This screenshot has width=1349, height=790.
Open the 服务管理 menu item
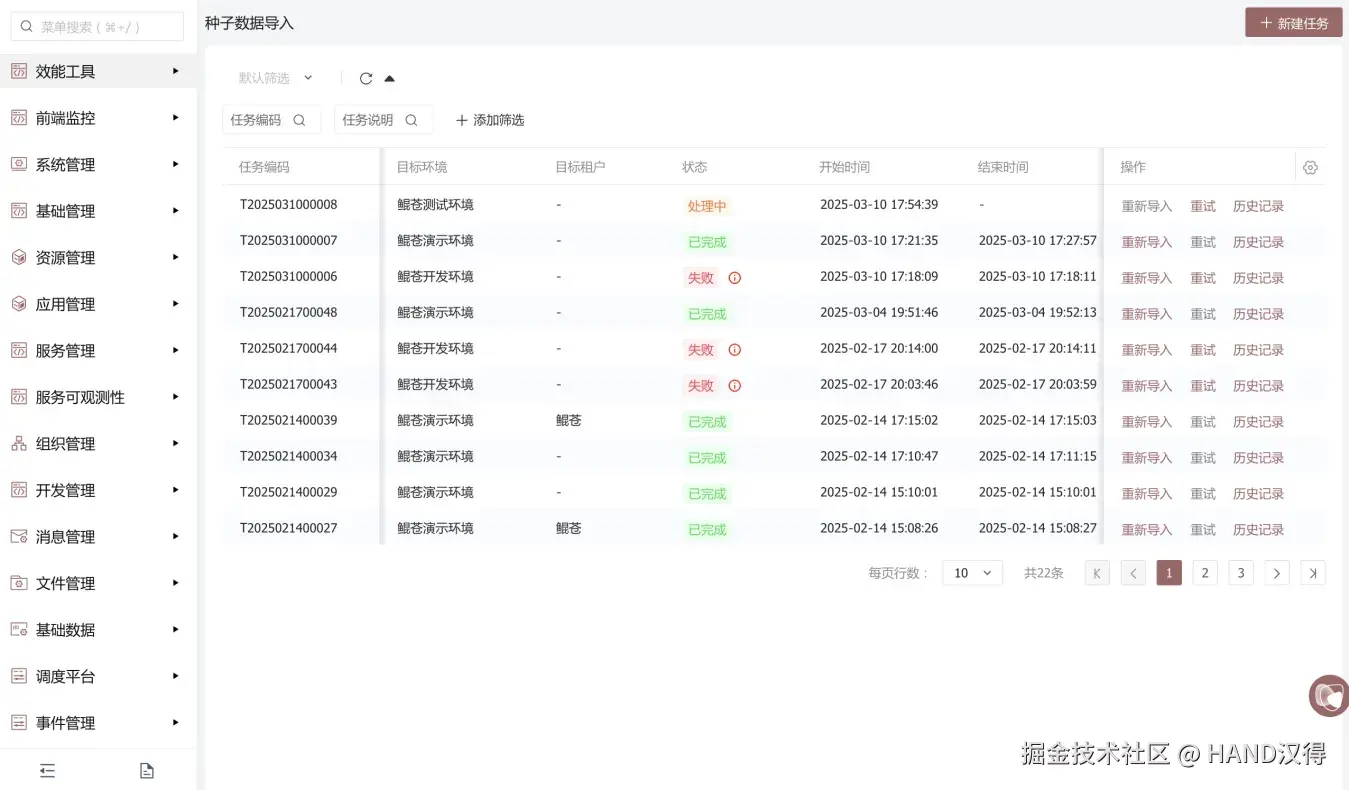(98, 351)
